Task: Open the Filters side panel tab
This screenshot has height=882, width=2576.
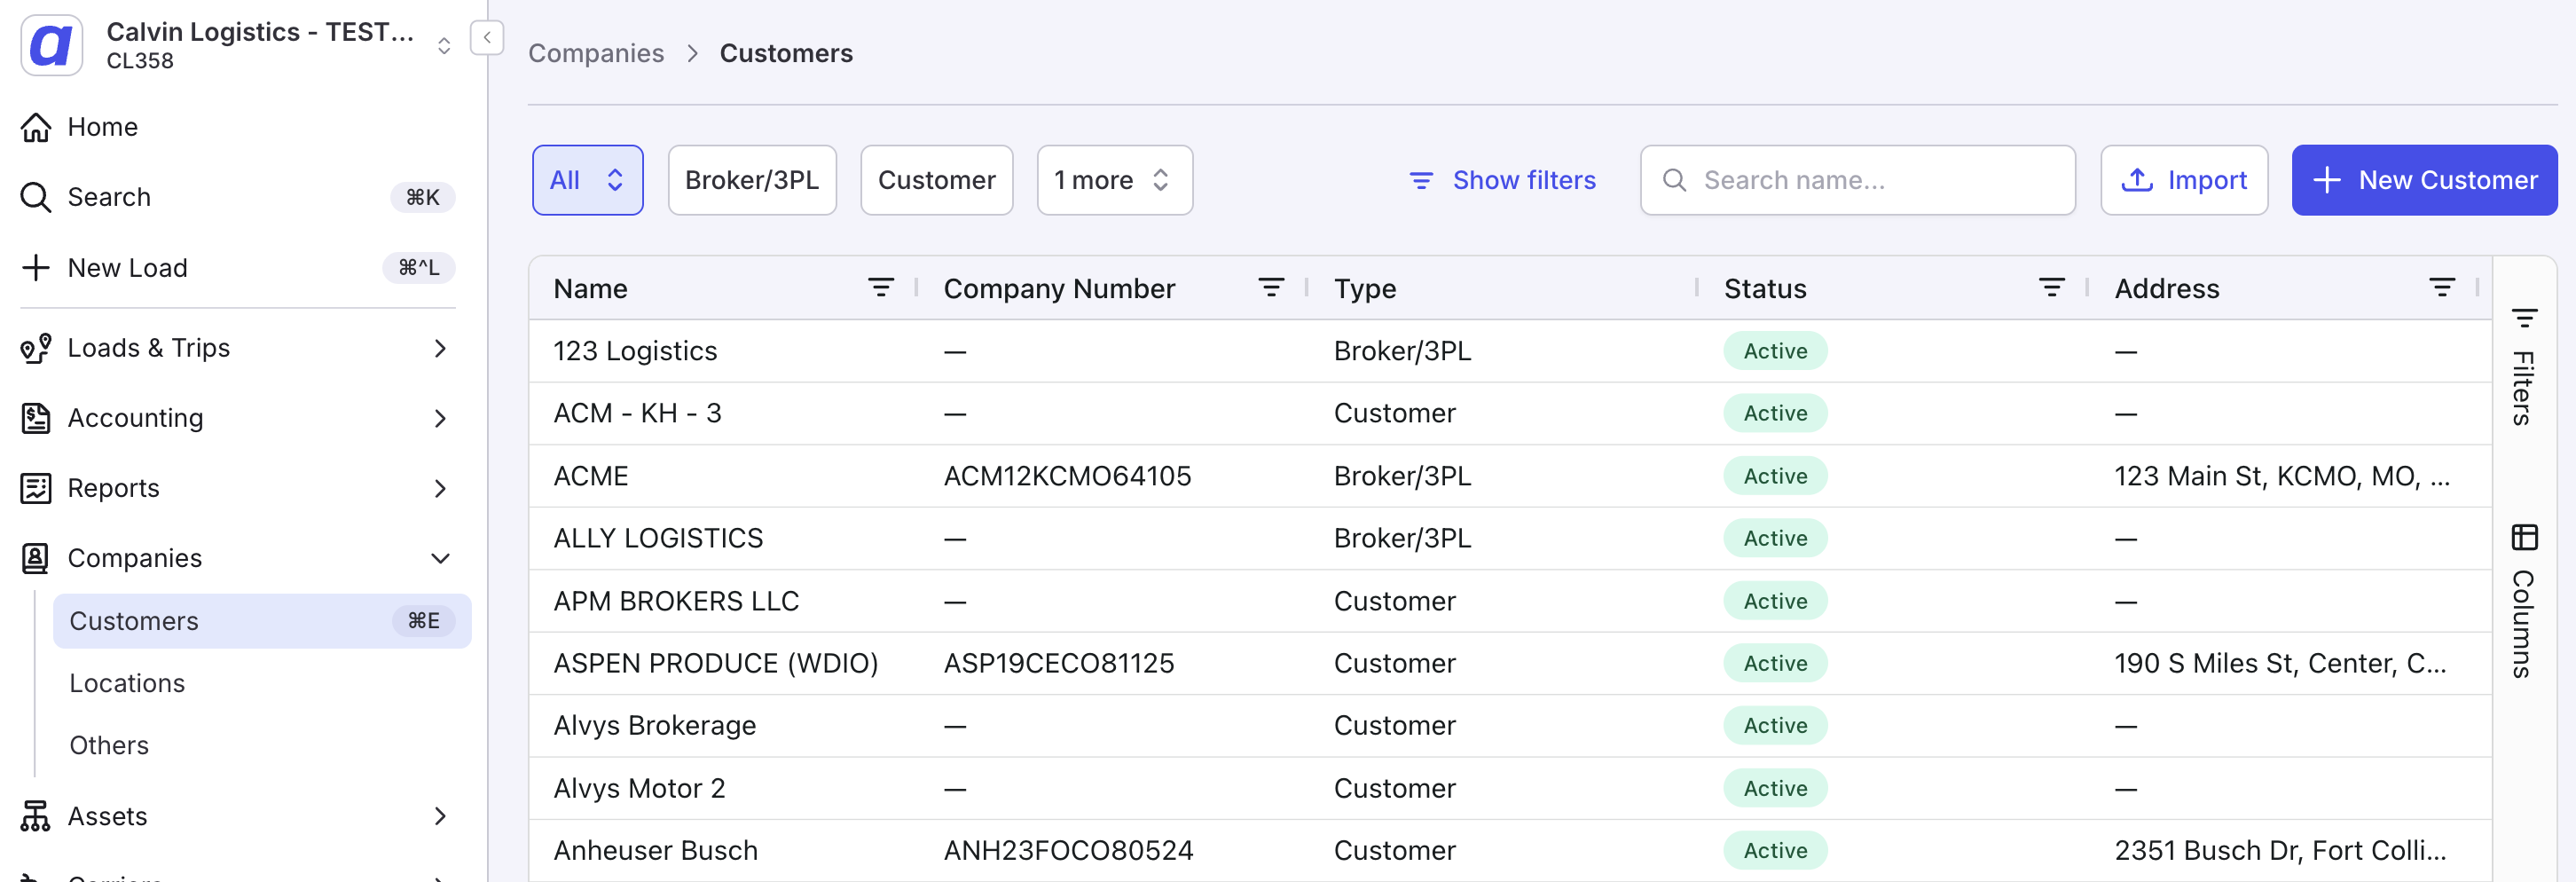Action: [x=2523, y=367]
